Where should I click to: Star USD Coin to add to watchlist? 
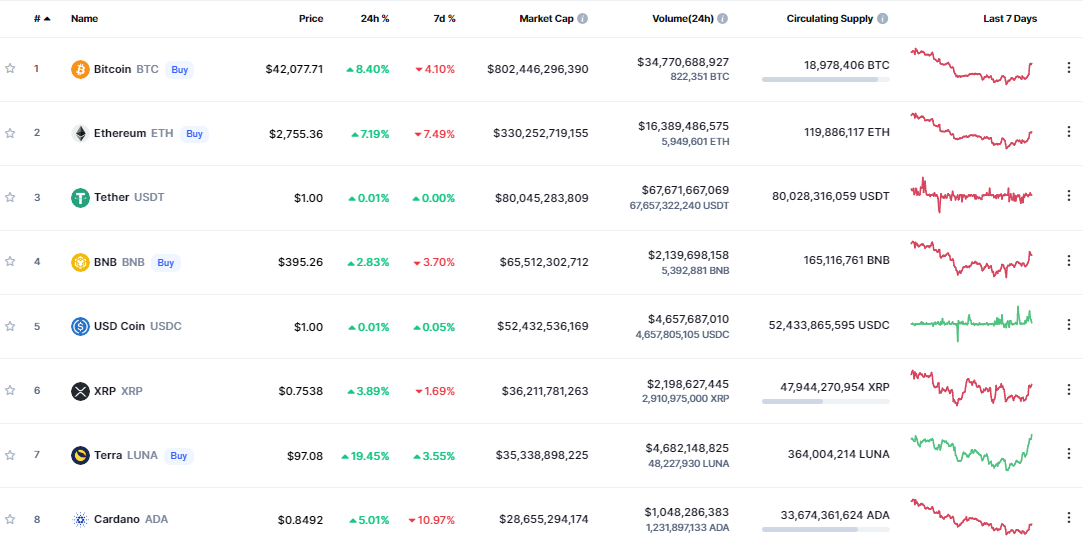10,325
